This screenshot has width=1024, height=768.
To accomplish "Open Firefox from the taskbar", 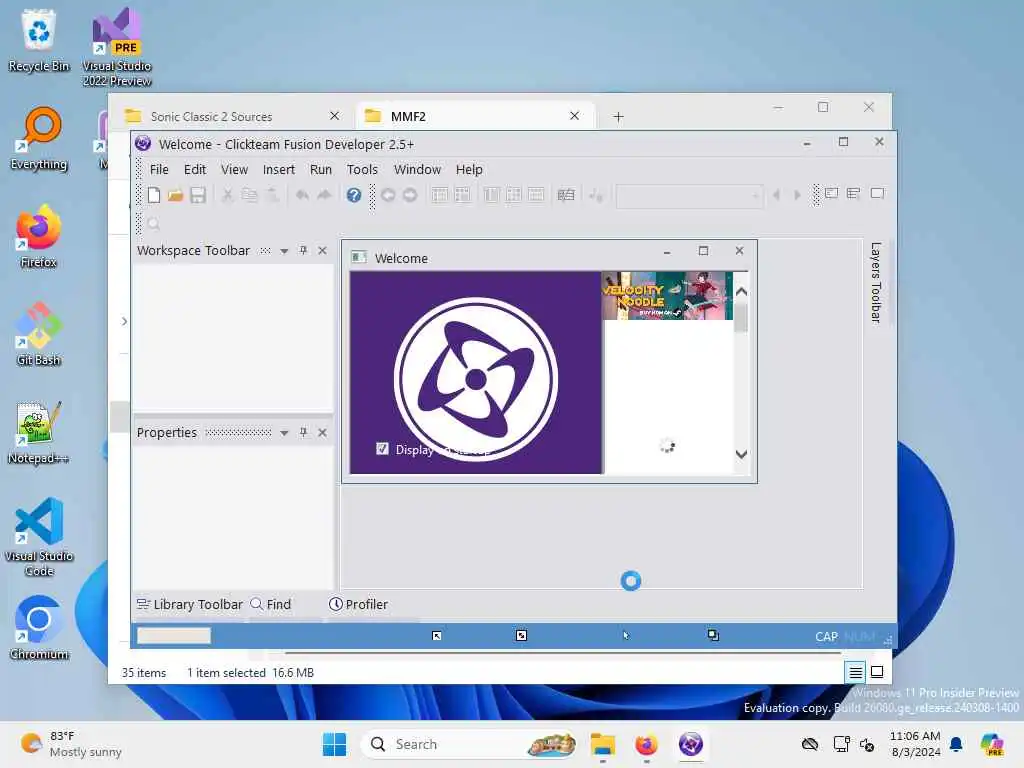I will (647, 744).
